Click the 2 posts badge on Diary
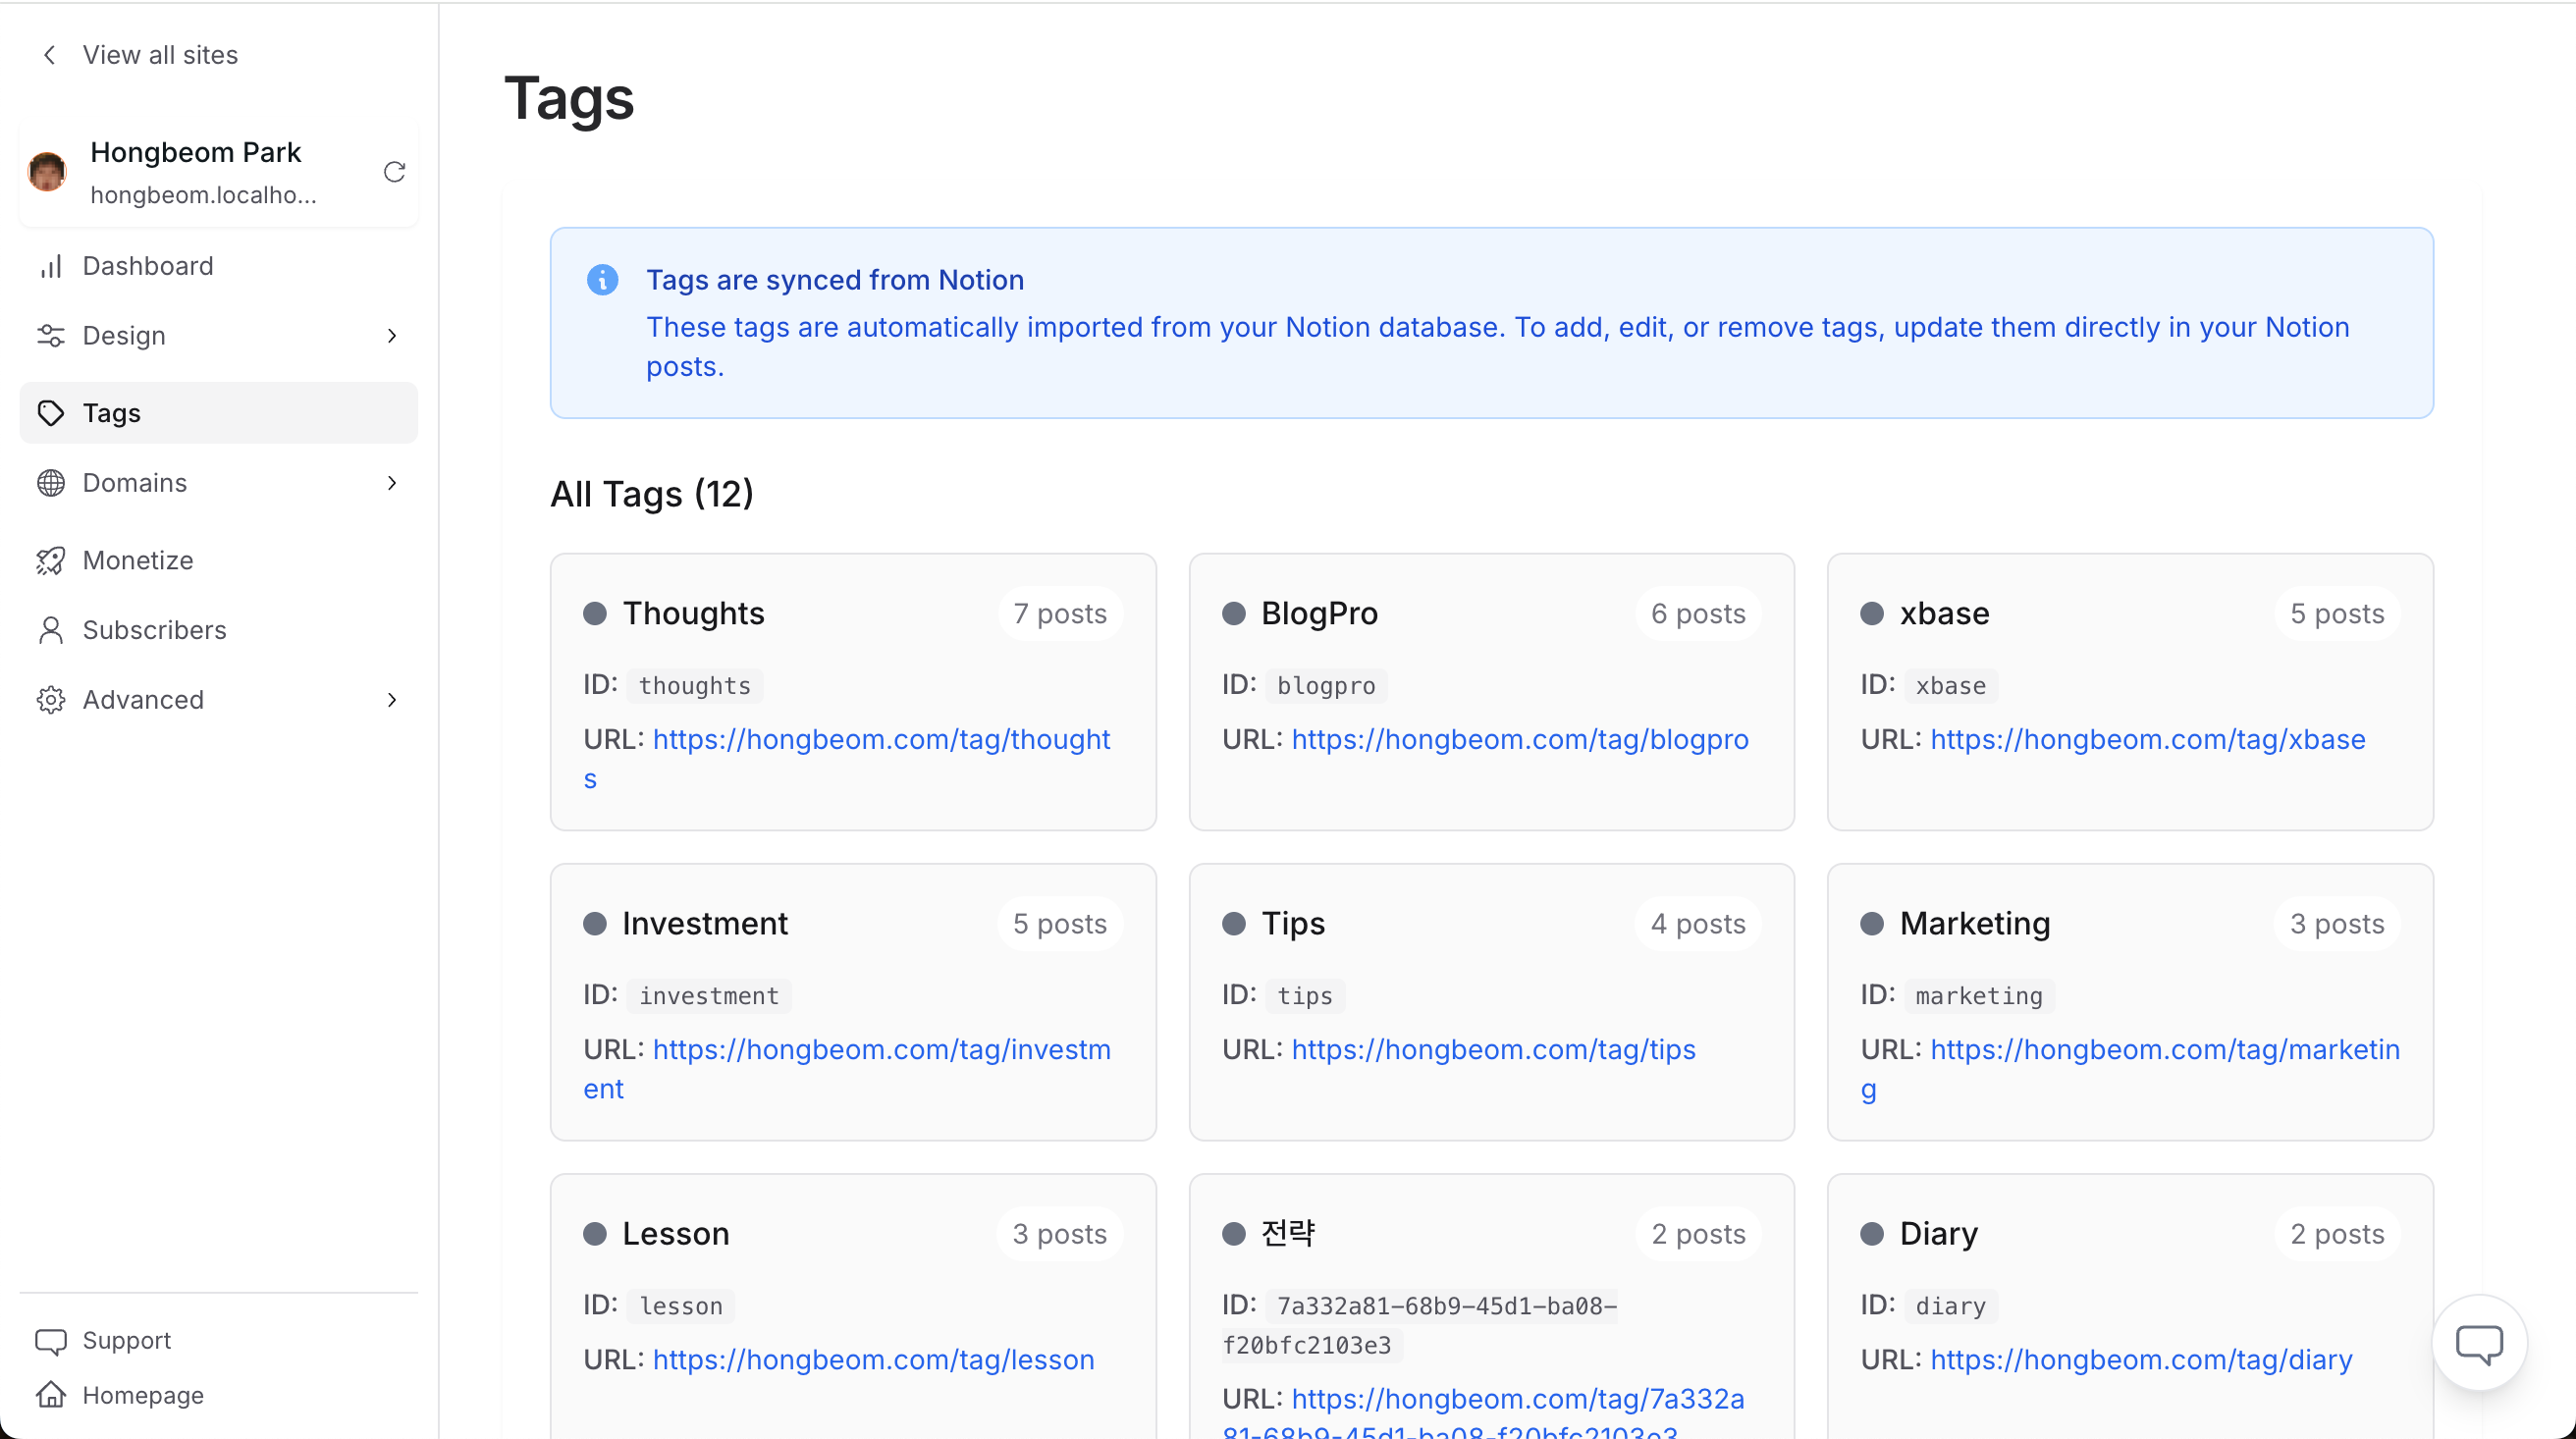 tap(2337, 1234)
